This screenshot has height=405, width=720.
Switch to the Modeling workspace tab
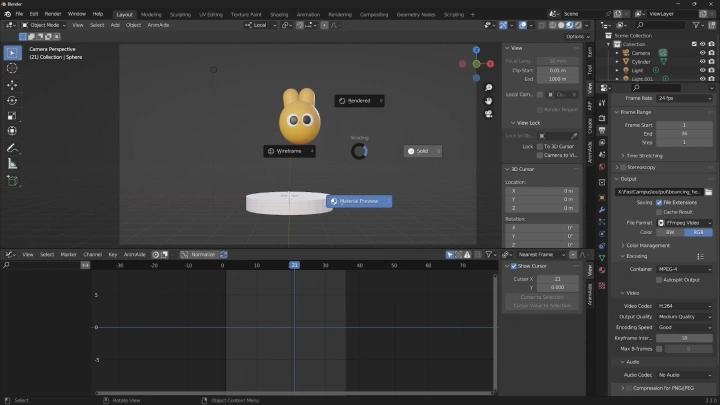point(151,15)
